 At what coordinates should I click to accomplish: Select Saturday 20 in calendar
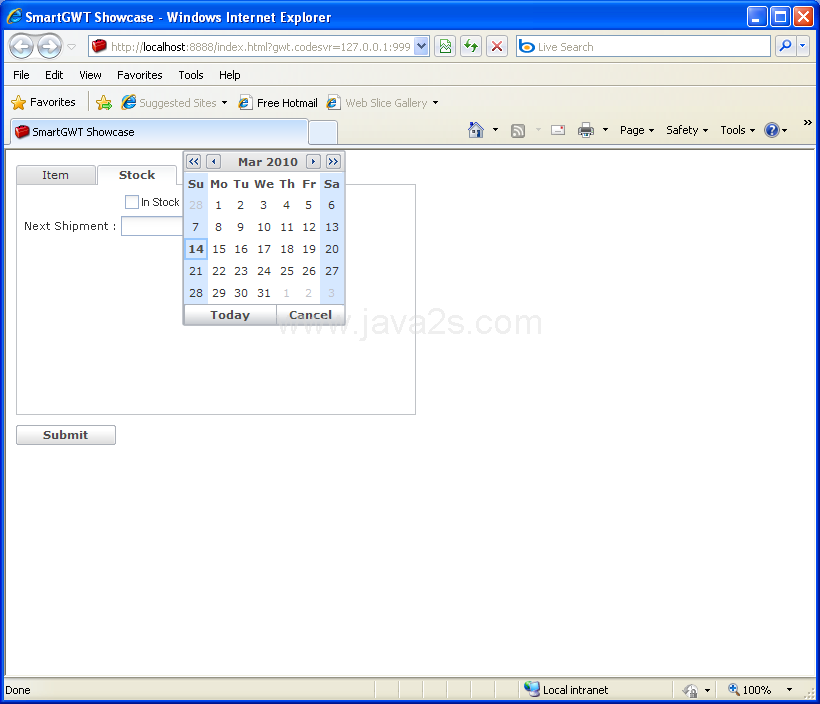pos(332,249)
